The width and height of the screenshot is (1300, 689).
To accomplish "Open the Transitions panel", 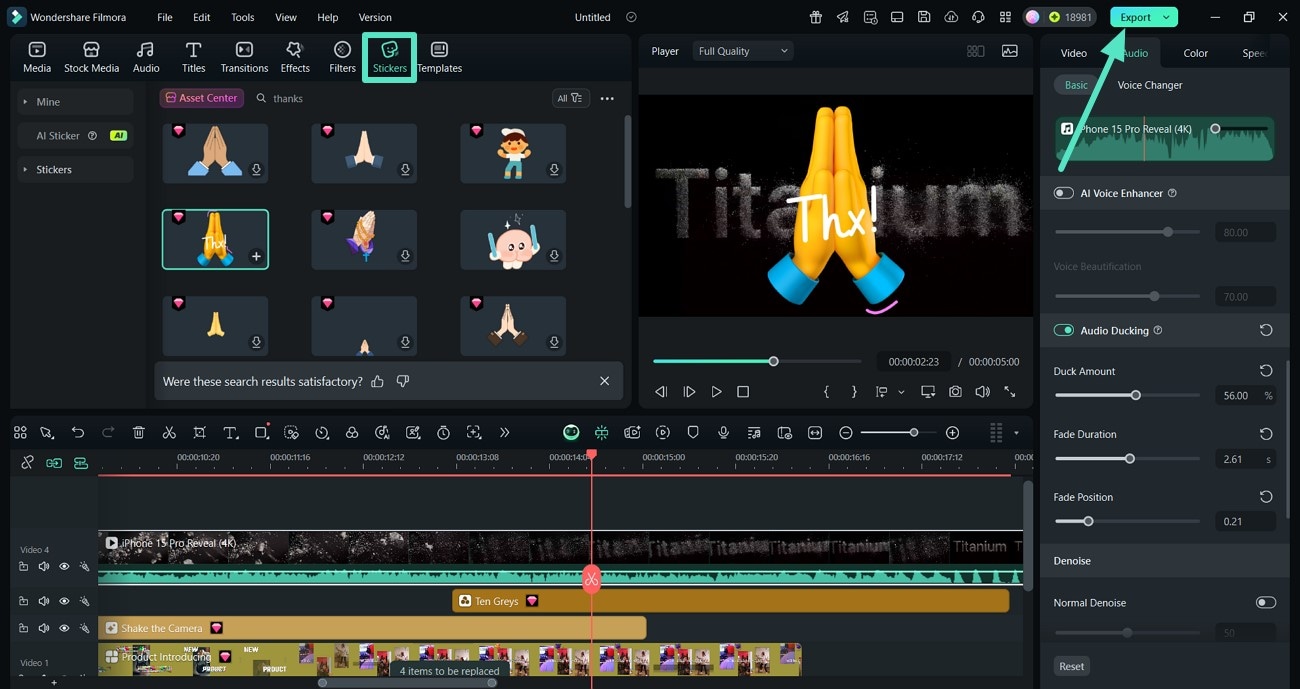I will [x=244, y=57].
